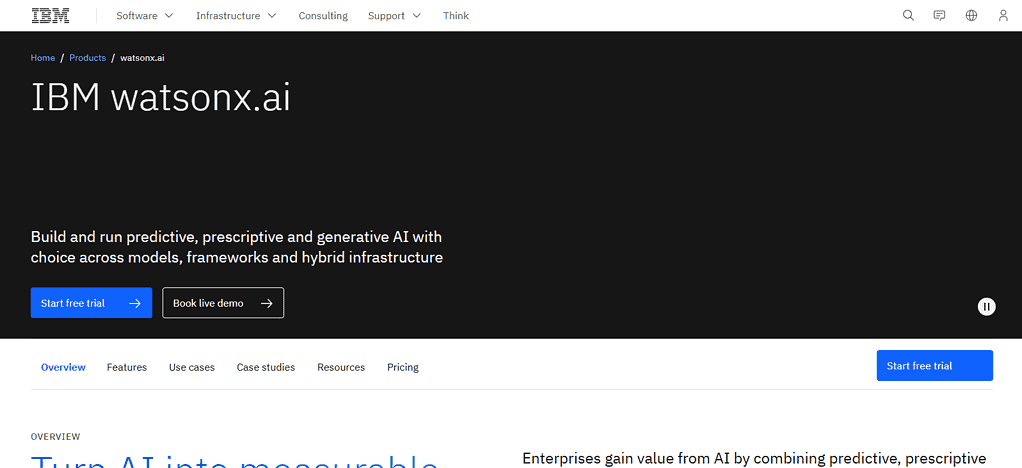Select the Use cases tab
The width and height of the screenshot is (1022, 468).
[192, 368]
